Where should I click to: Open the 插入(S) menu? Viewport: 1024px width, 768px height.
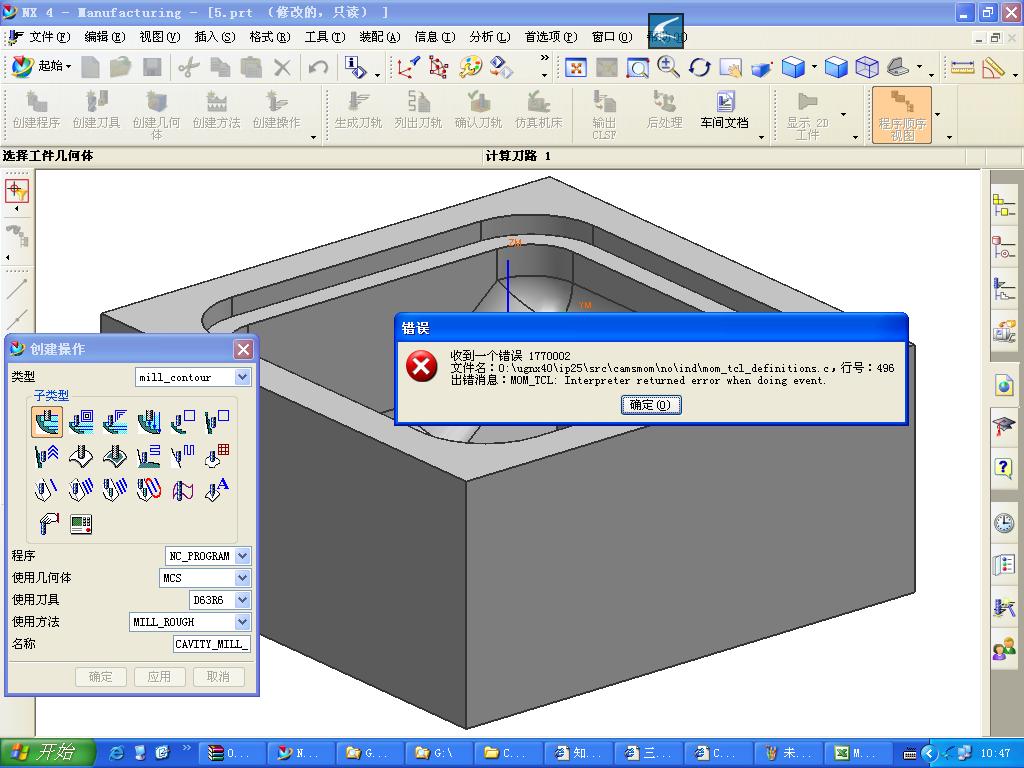tap(215, 37)
